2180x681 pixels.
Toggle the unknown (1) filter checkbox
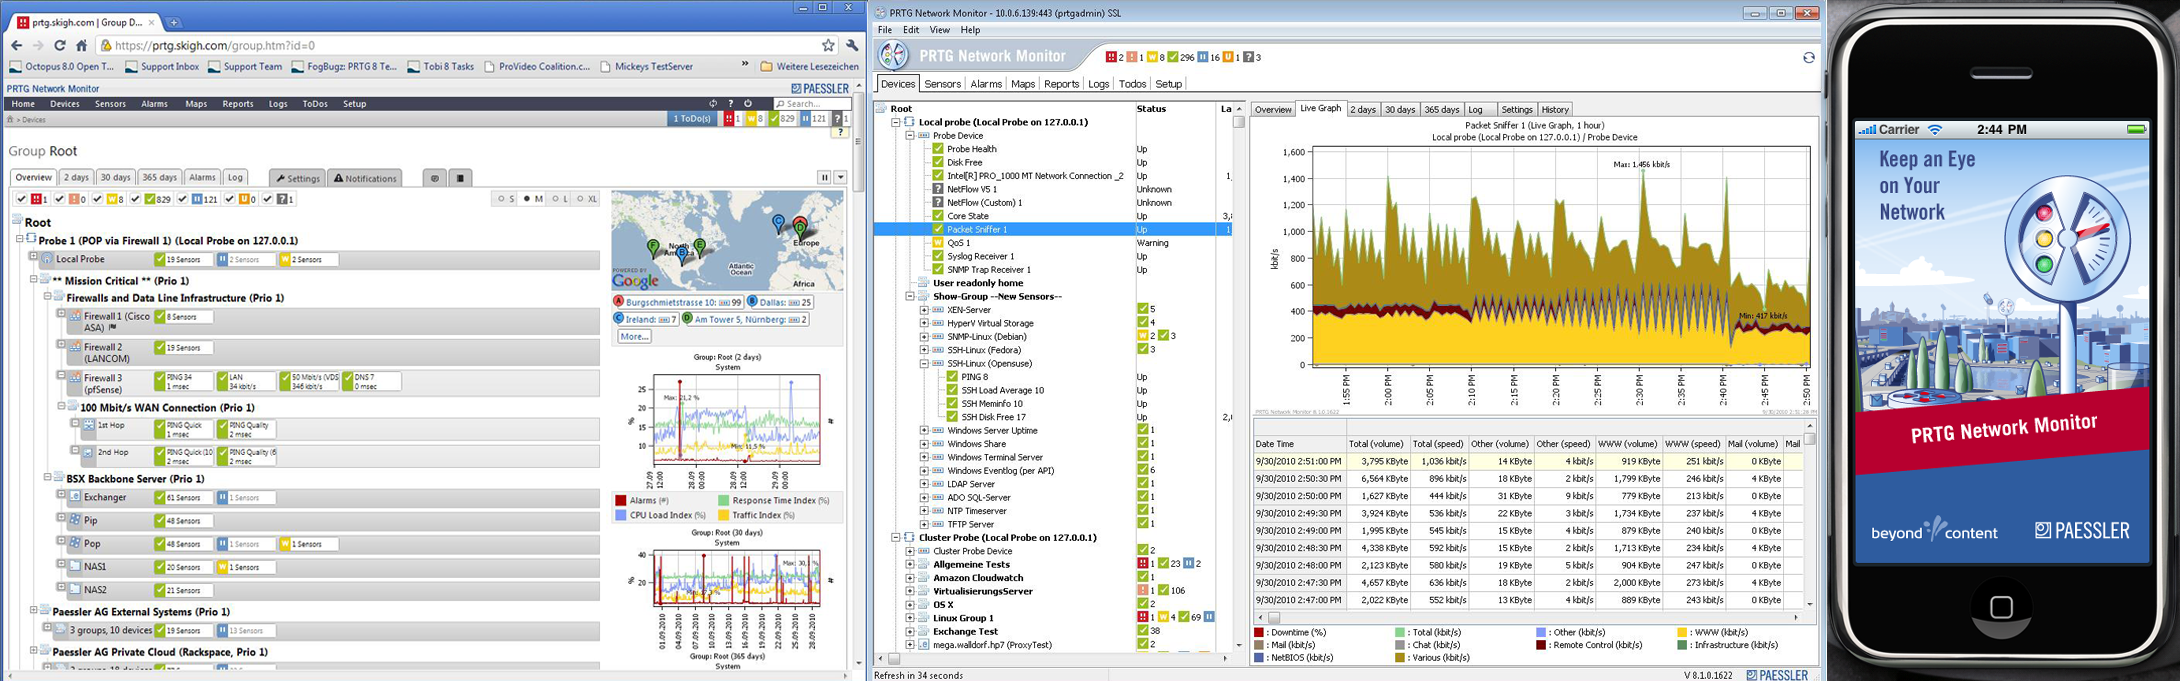(268, 199)
